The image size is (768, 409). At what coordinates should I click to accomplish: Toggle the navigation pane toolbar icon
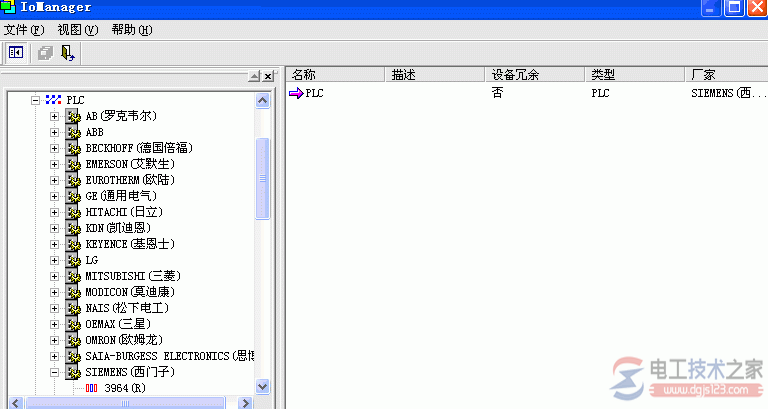pyautogui.click(x=16, y=52)
